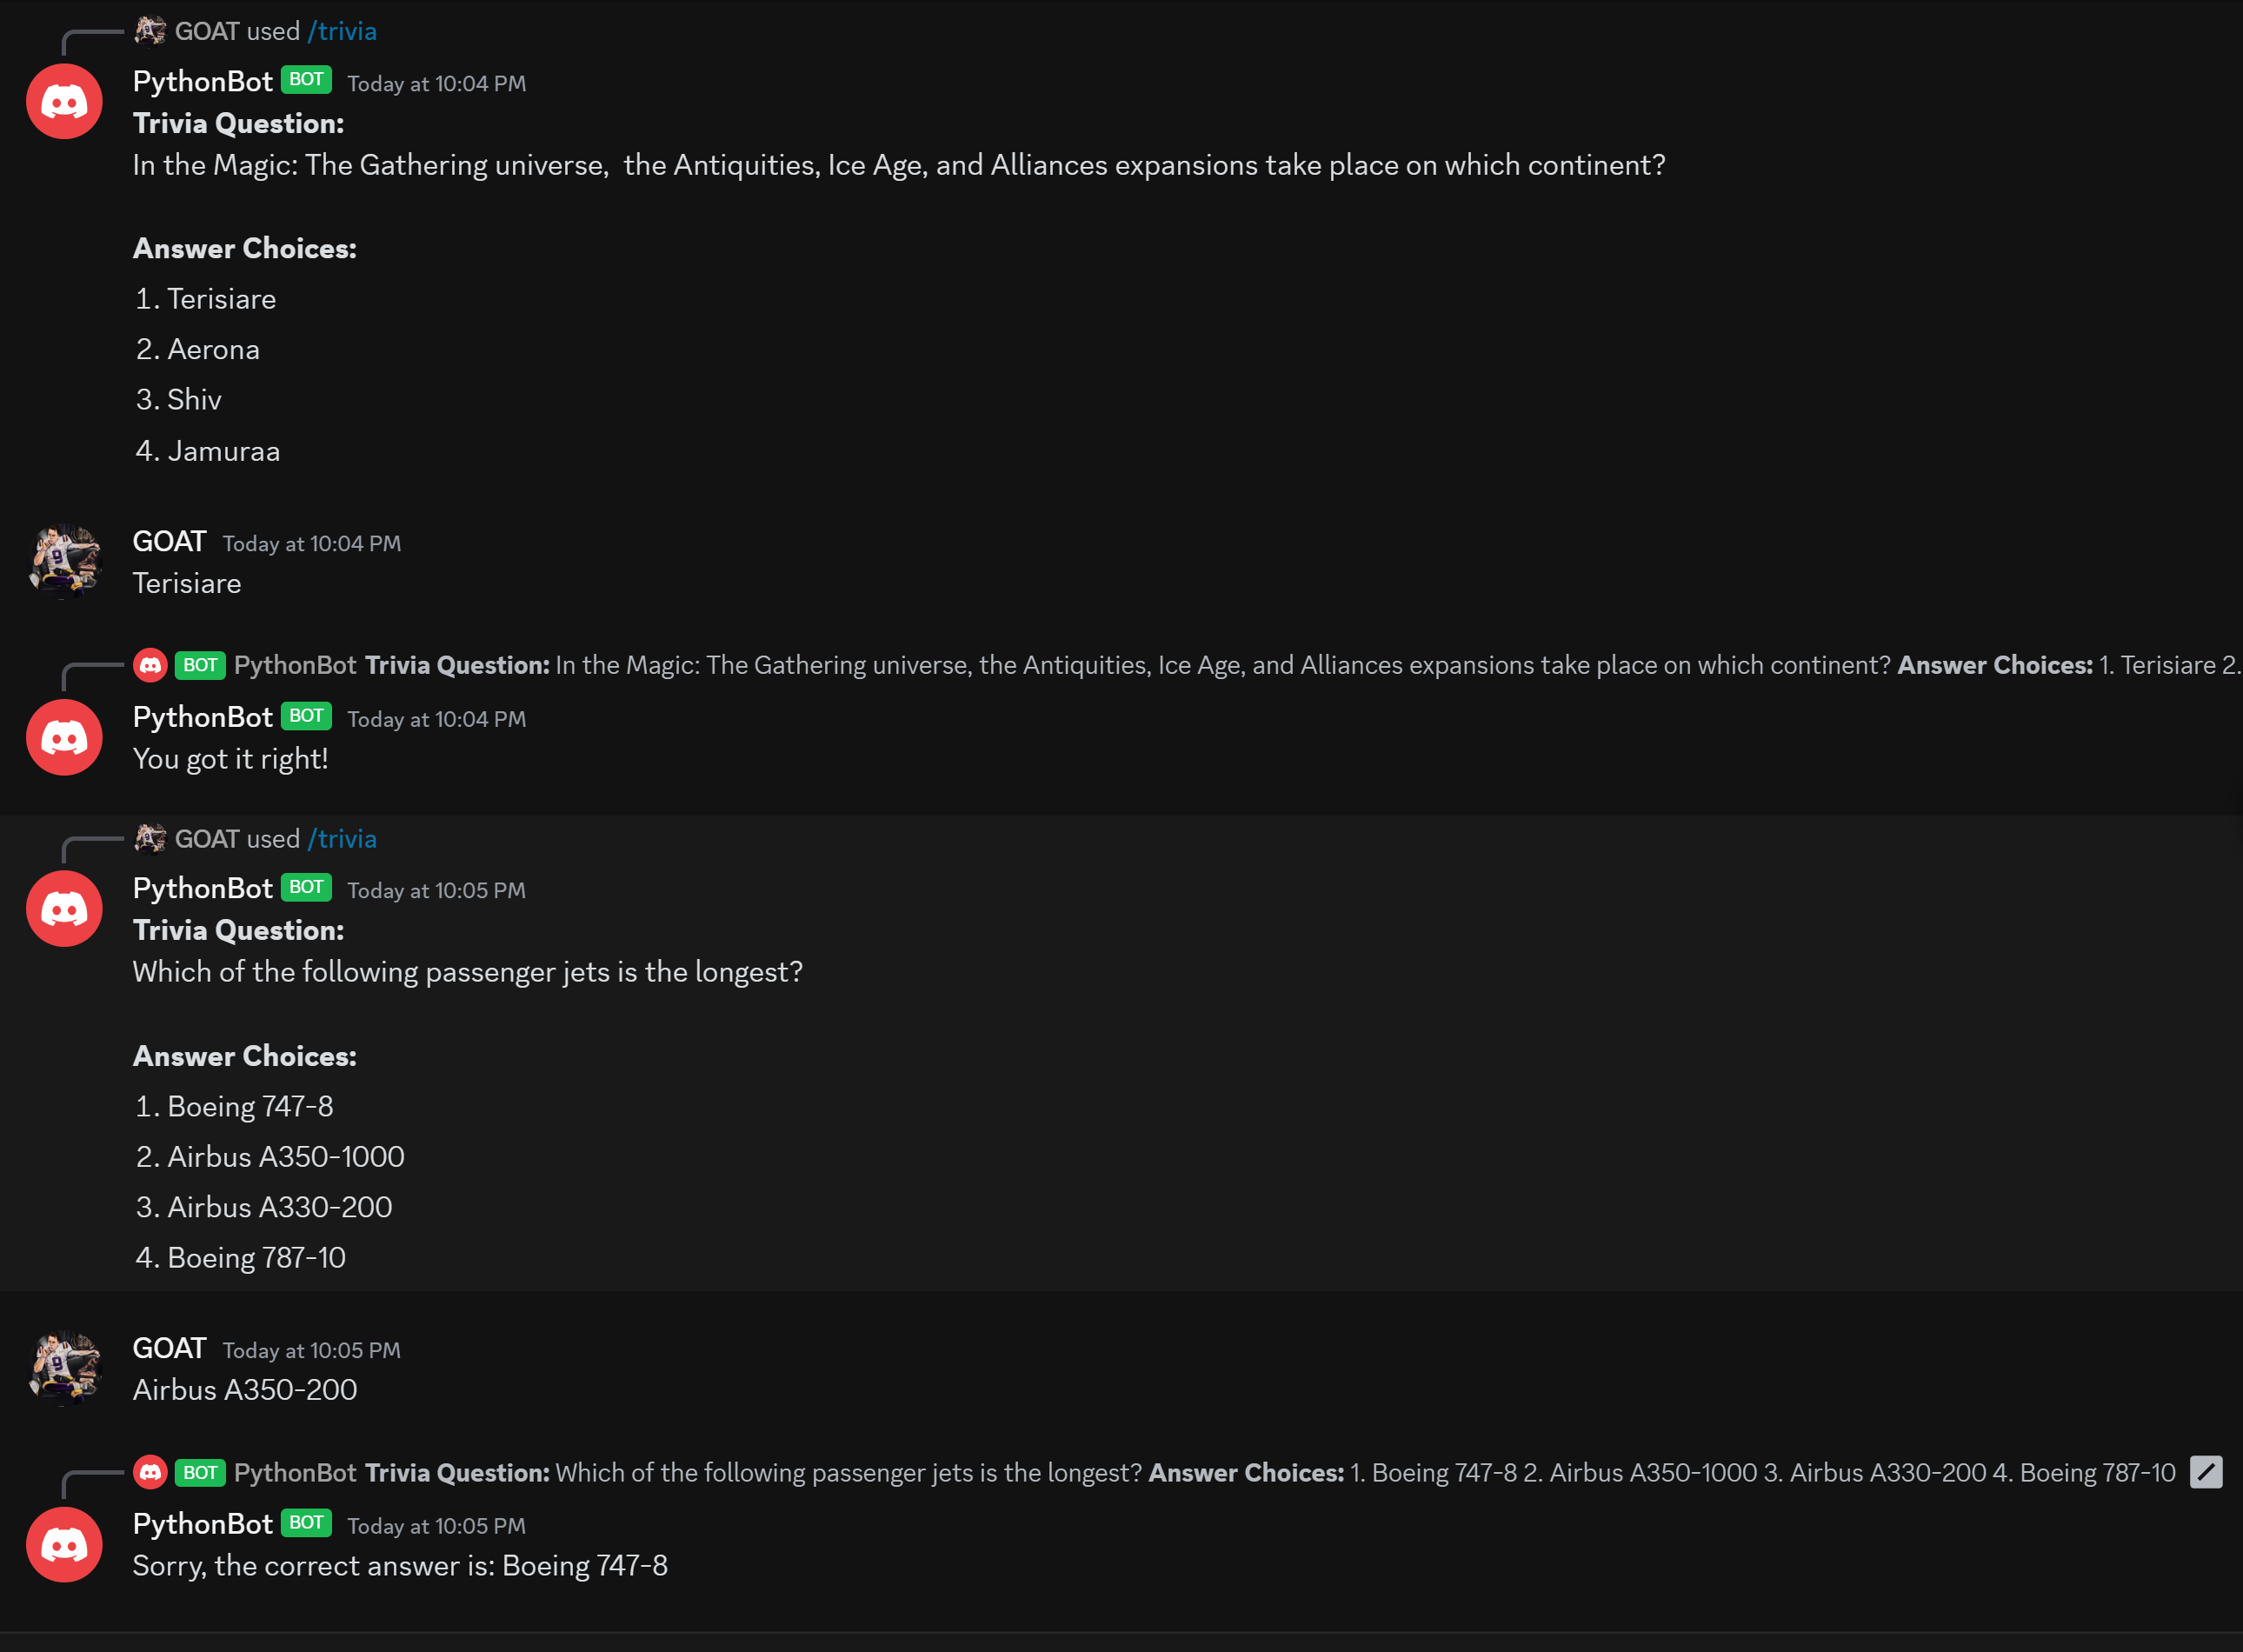The width and height of the screenshot is (2243, 1652).
Task: Click the small GOAT avatar in the /trivia command header
Action: 150,30
